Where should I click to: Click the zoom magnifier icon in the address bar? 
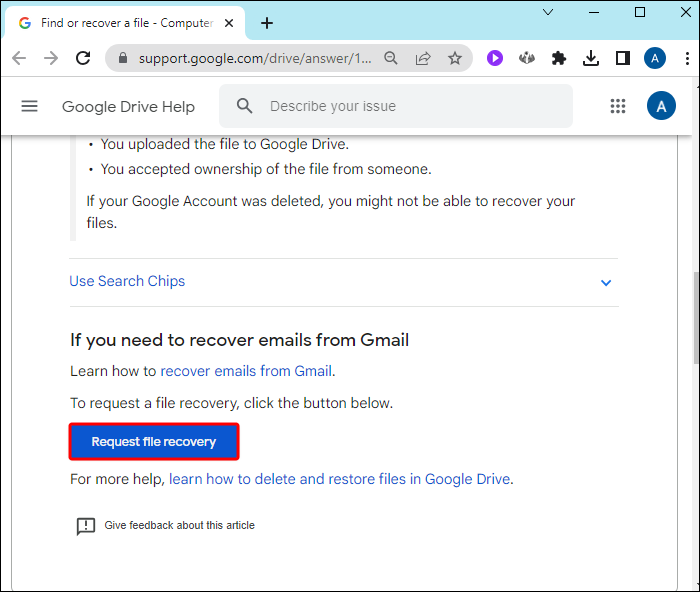pyautogui.click(x=391, y=58)
